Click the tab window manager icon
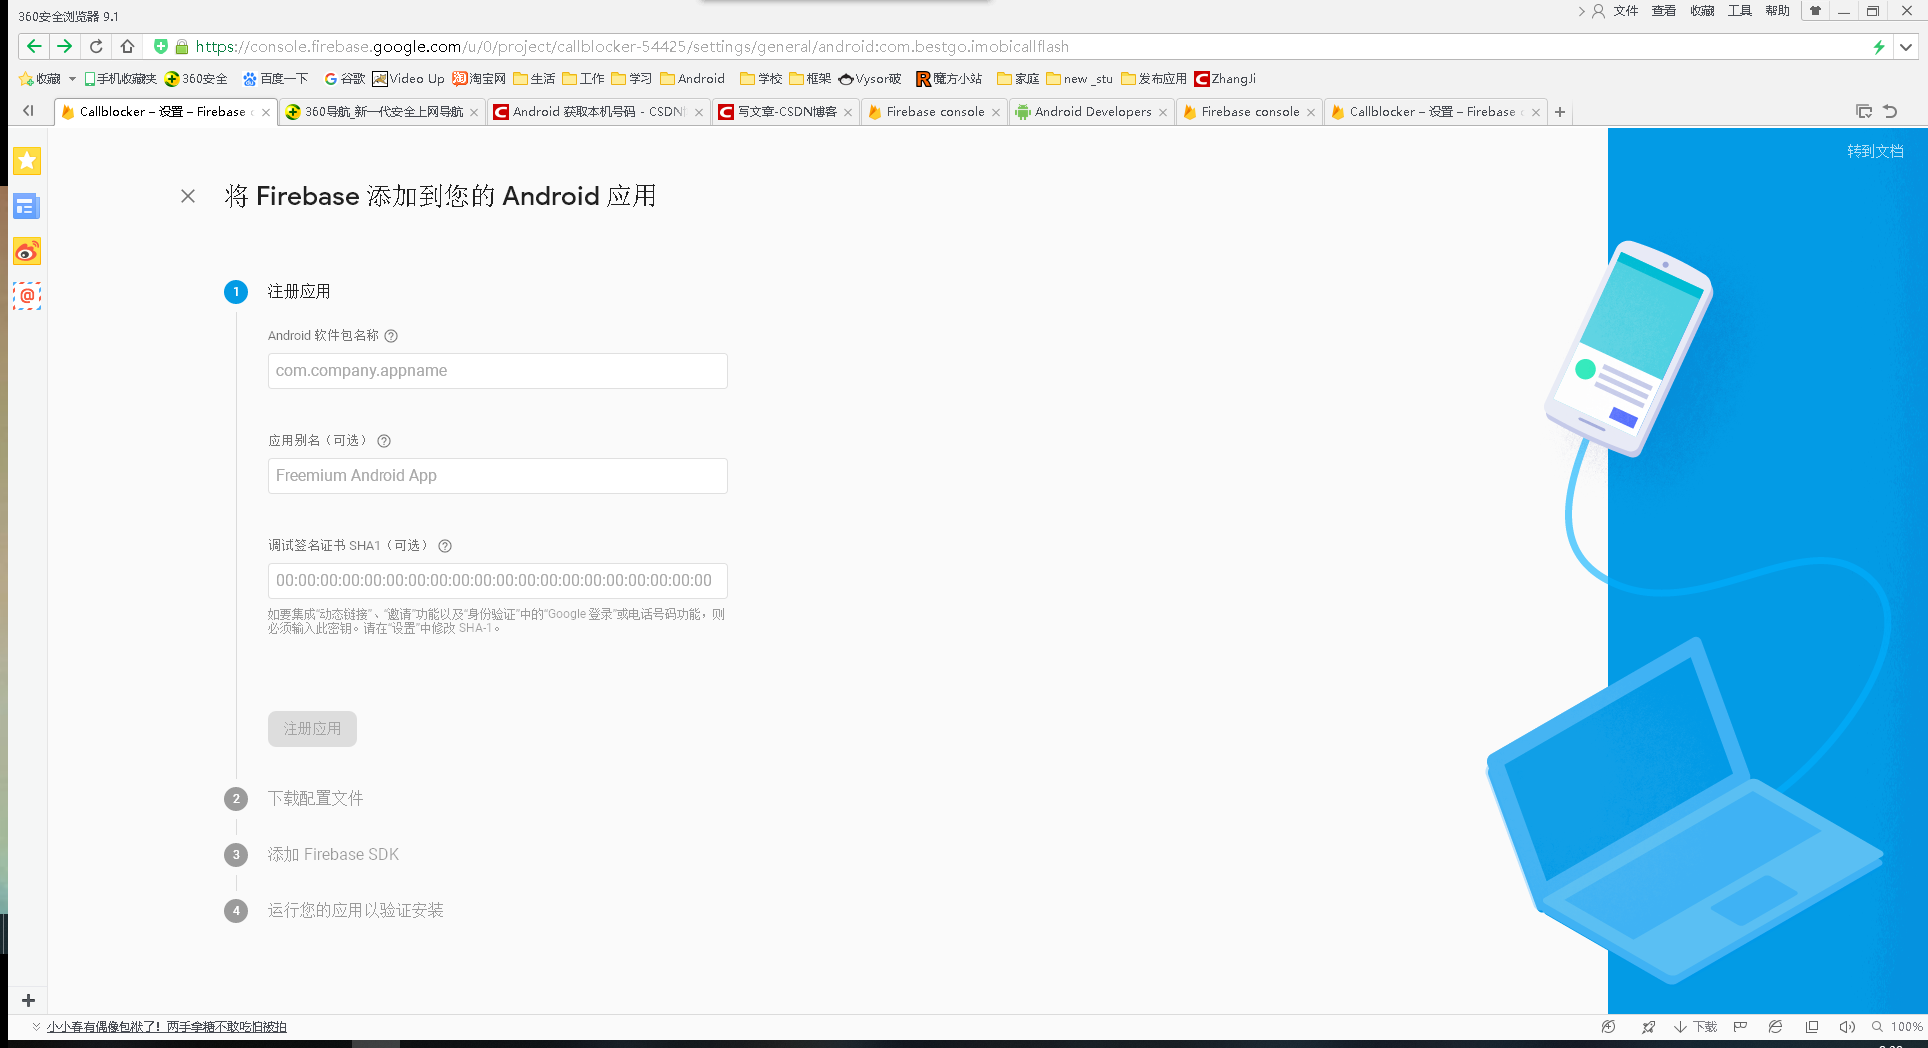This screenshot has height=1048, width=1928. (1864, 111)
